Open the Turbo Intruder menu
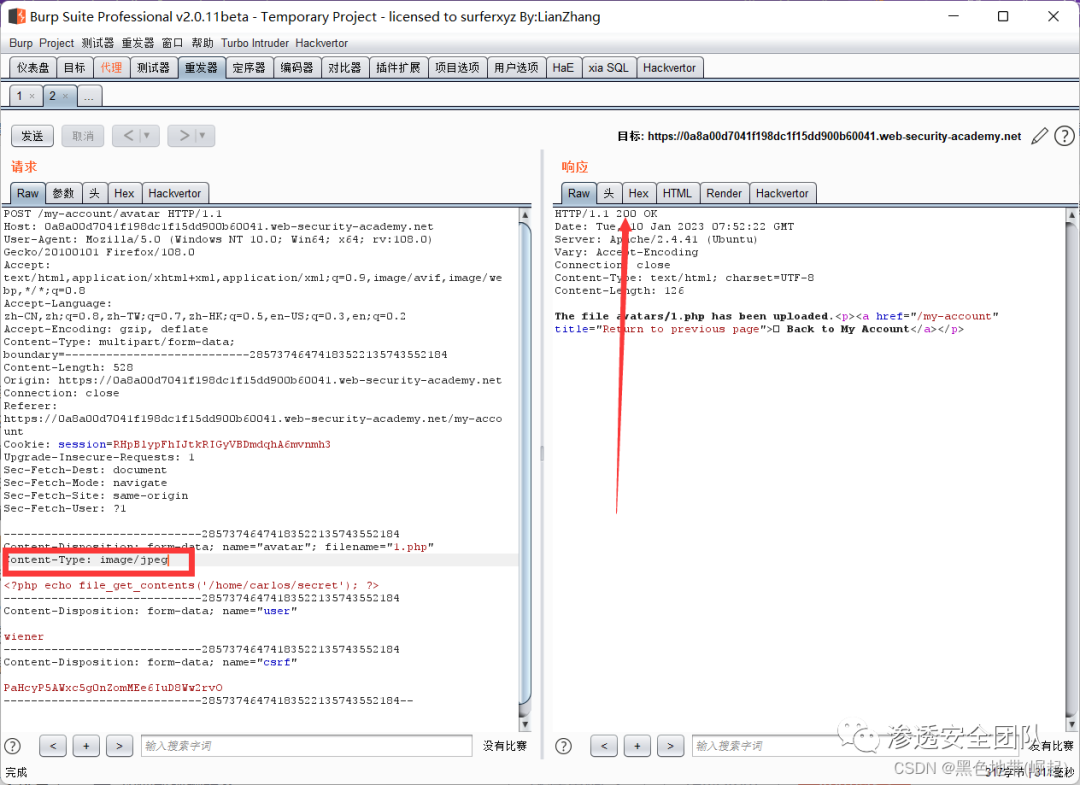 [255, 43]
